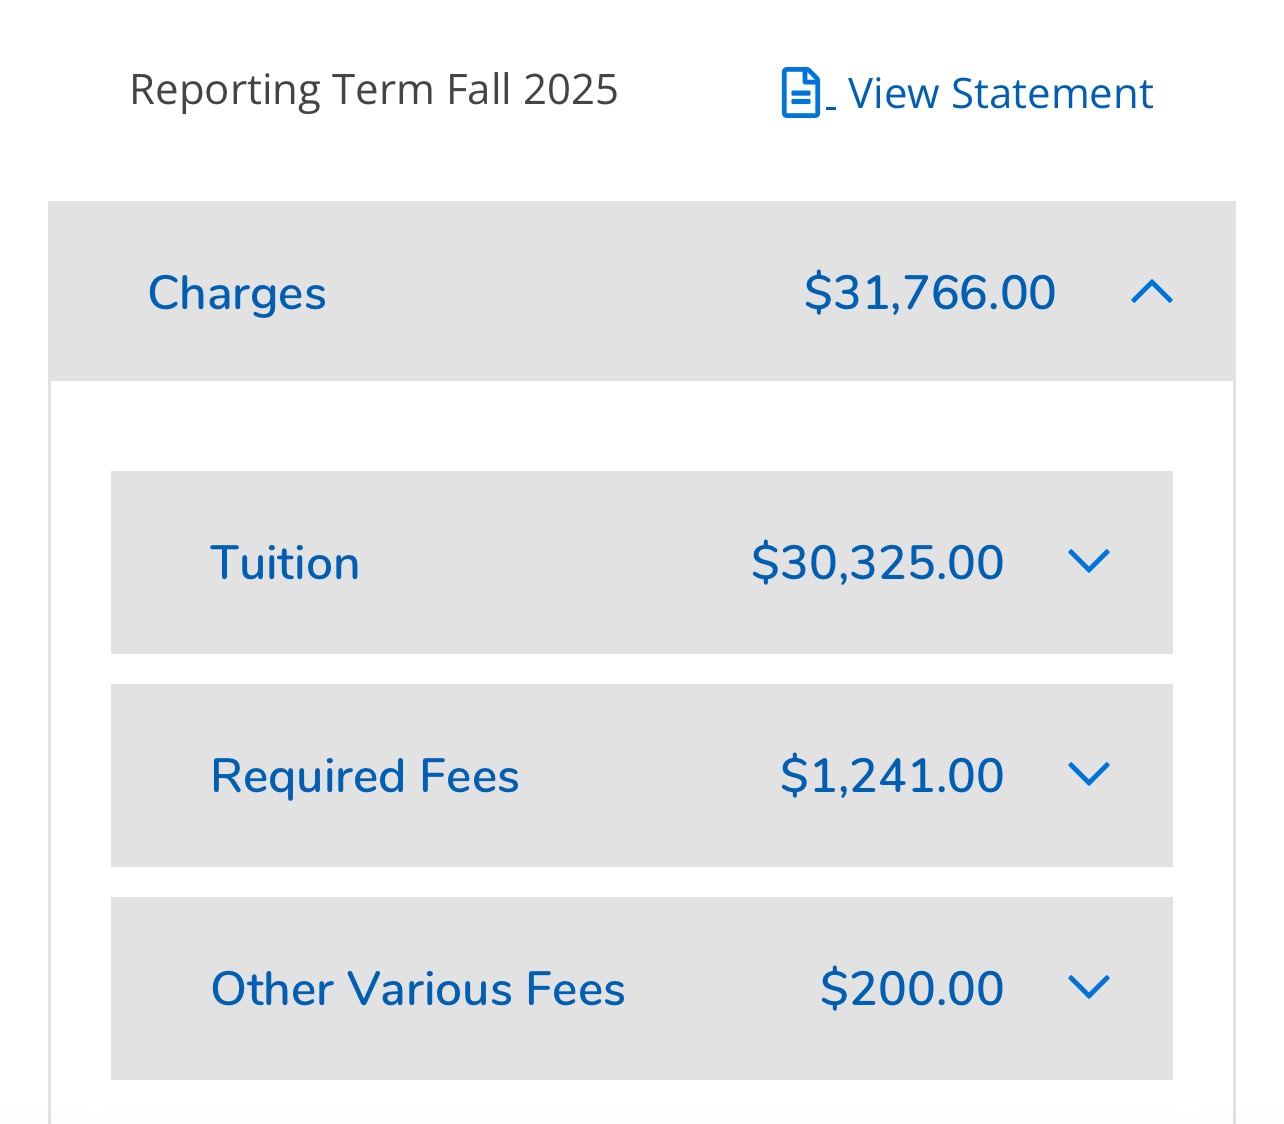
Task: Select the Tuition label text
Action: (285, 563)
